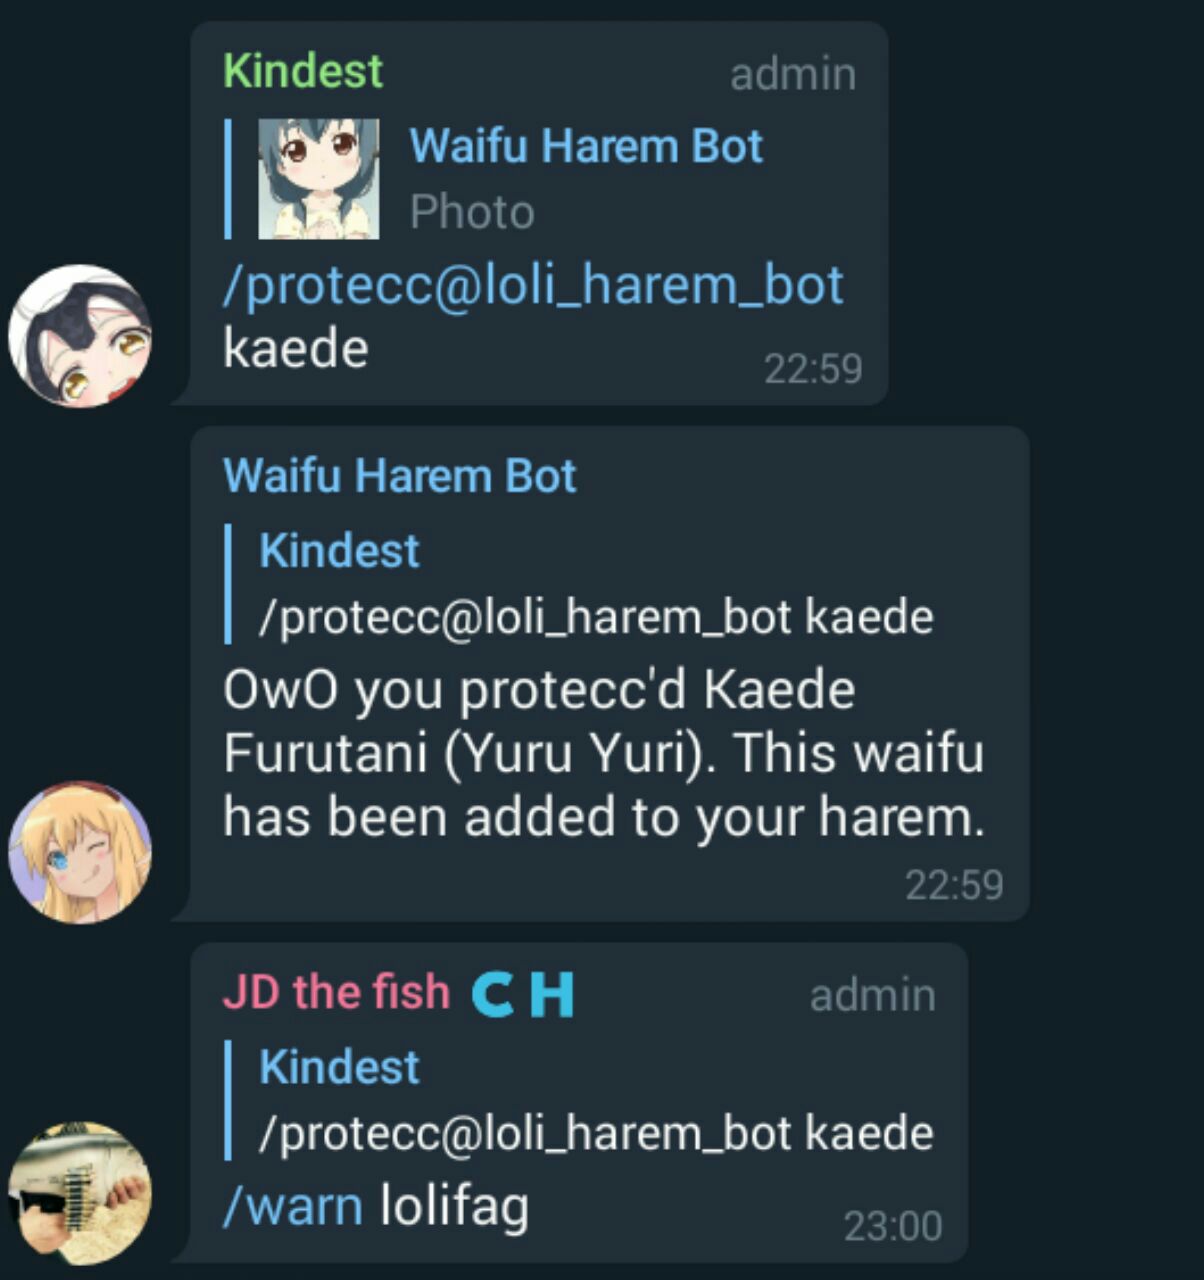1204x1280 pixels.
Task: Jump to quoted Kindest message in bot reply
Action: 580,583
